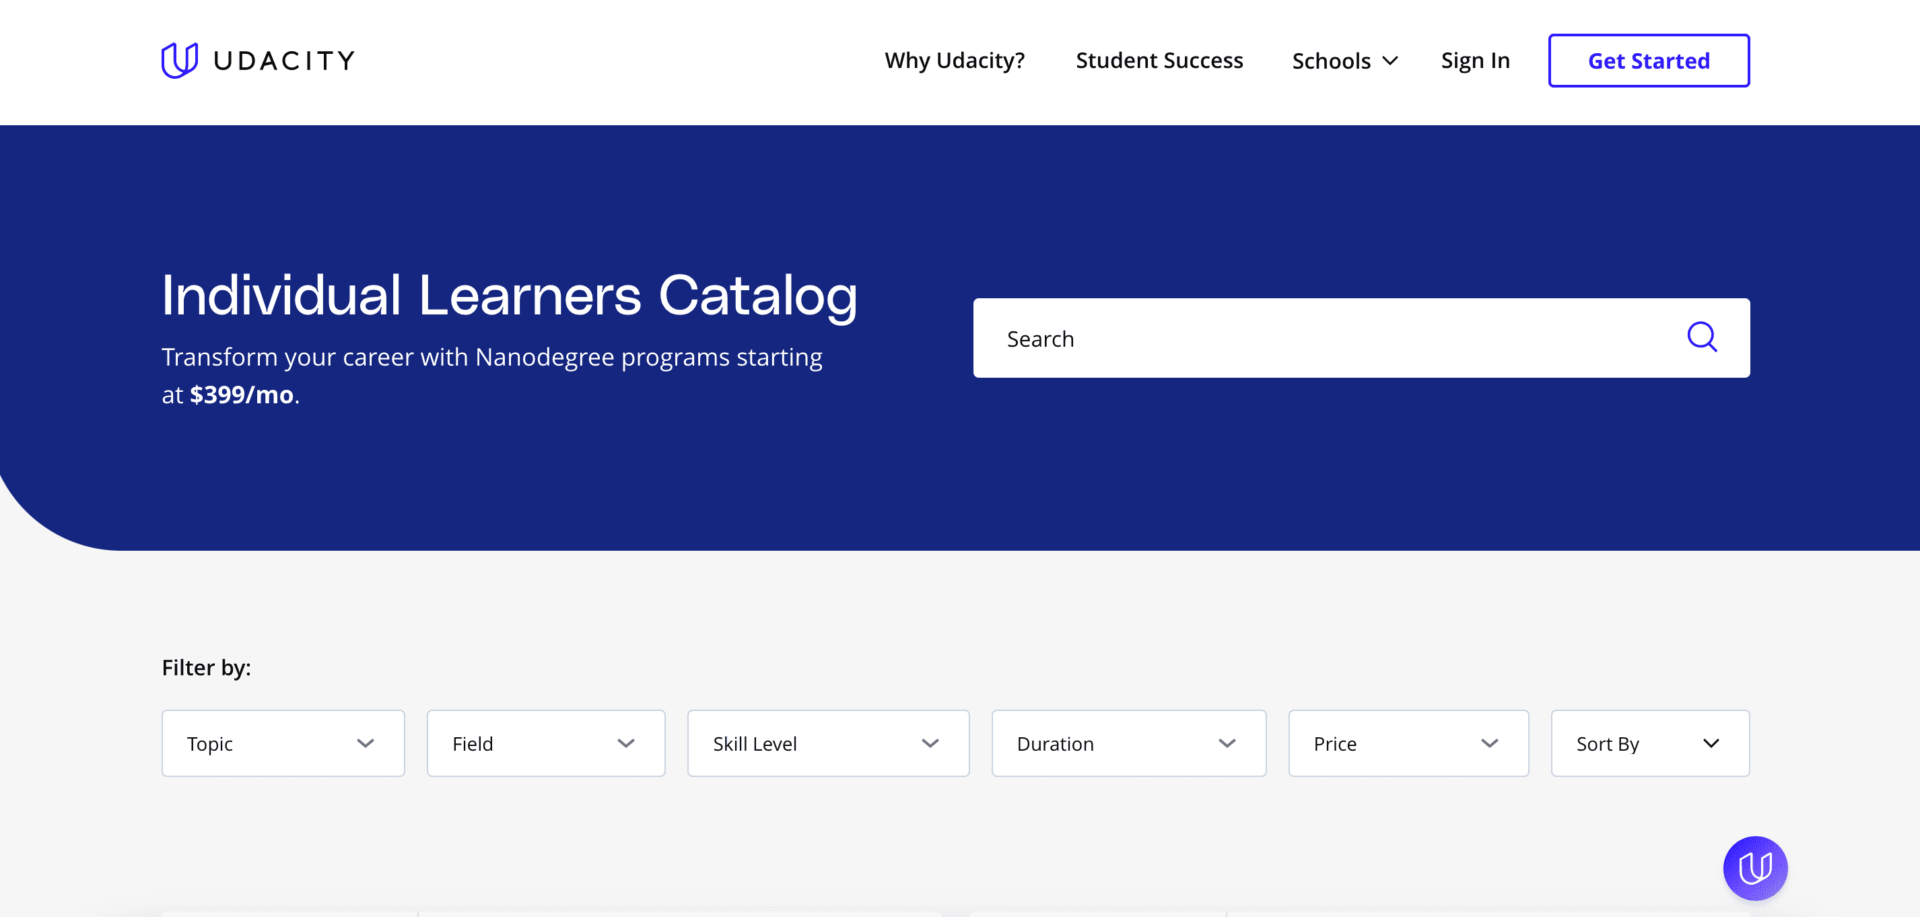Click the Get Started button
The width and height of the screenshot is (1920, 917).
click(x=1649, y=61)
